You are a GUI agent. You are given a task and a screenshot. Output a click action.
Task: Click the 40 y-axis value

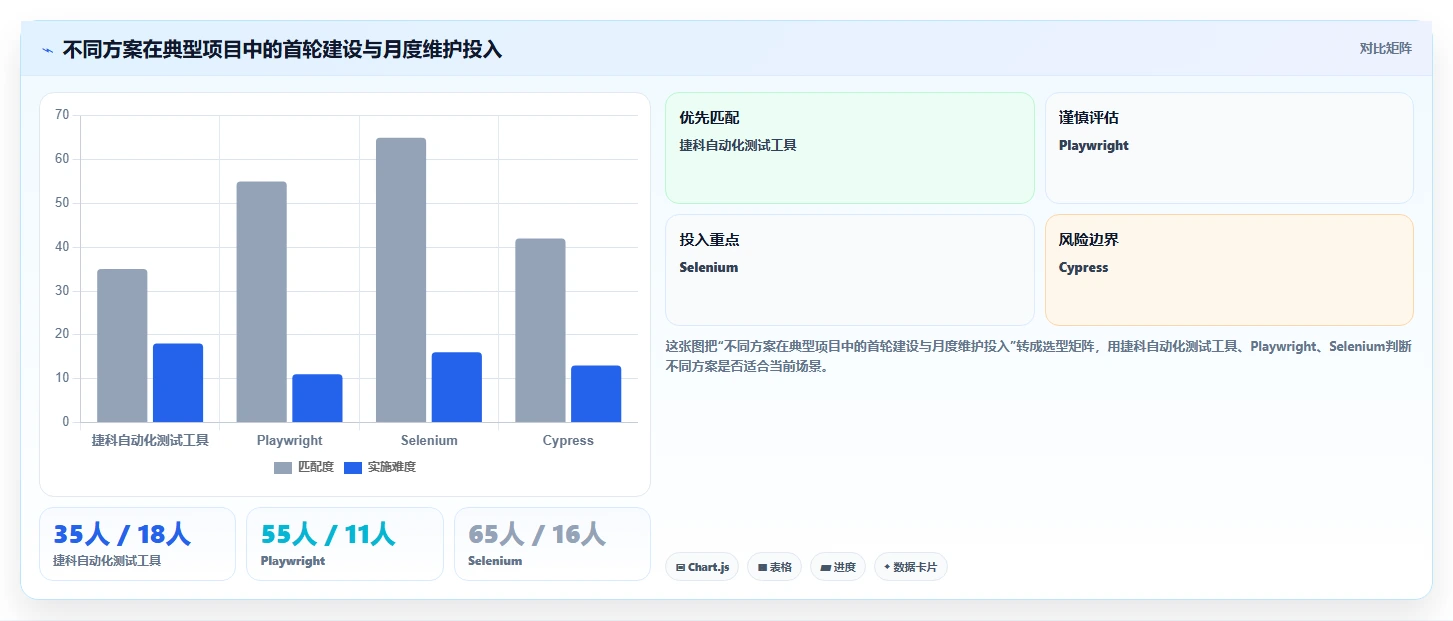[62, 246]
